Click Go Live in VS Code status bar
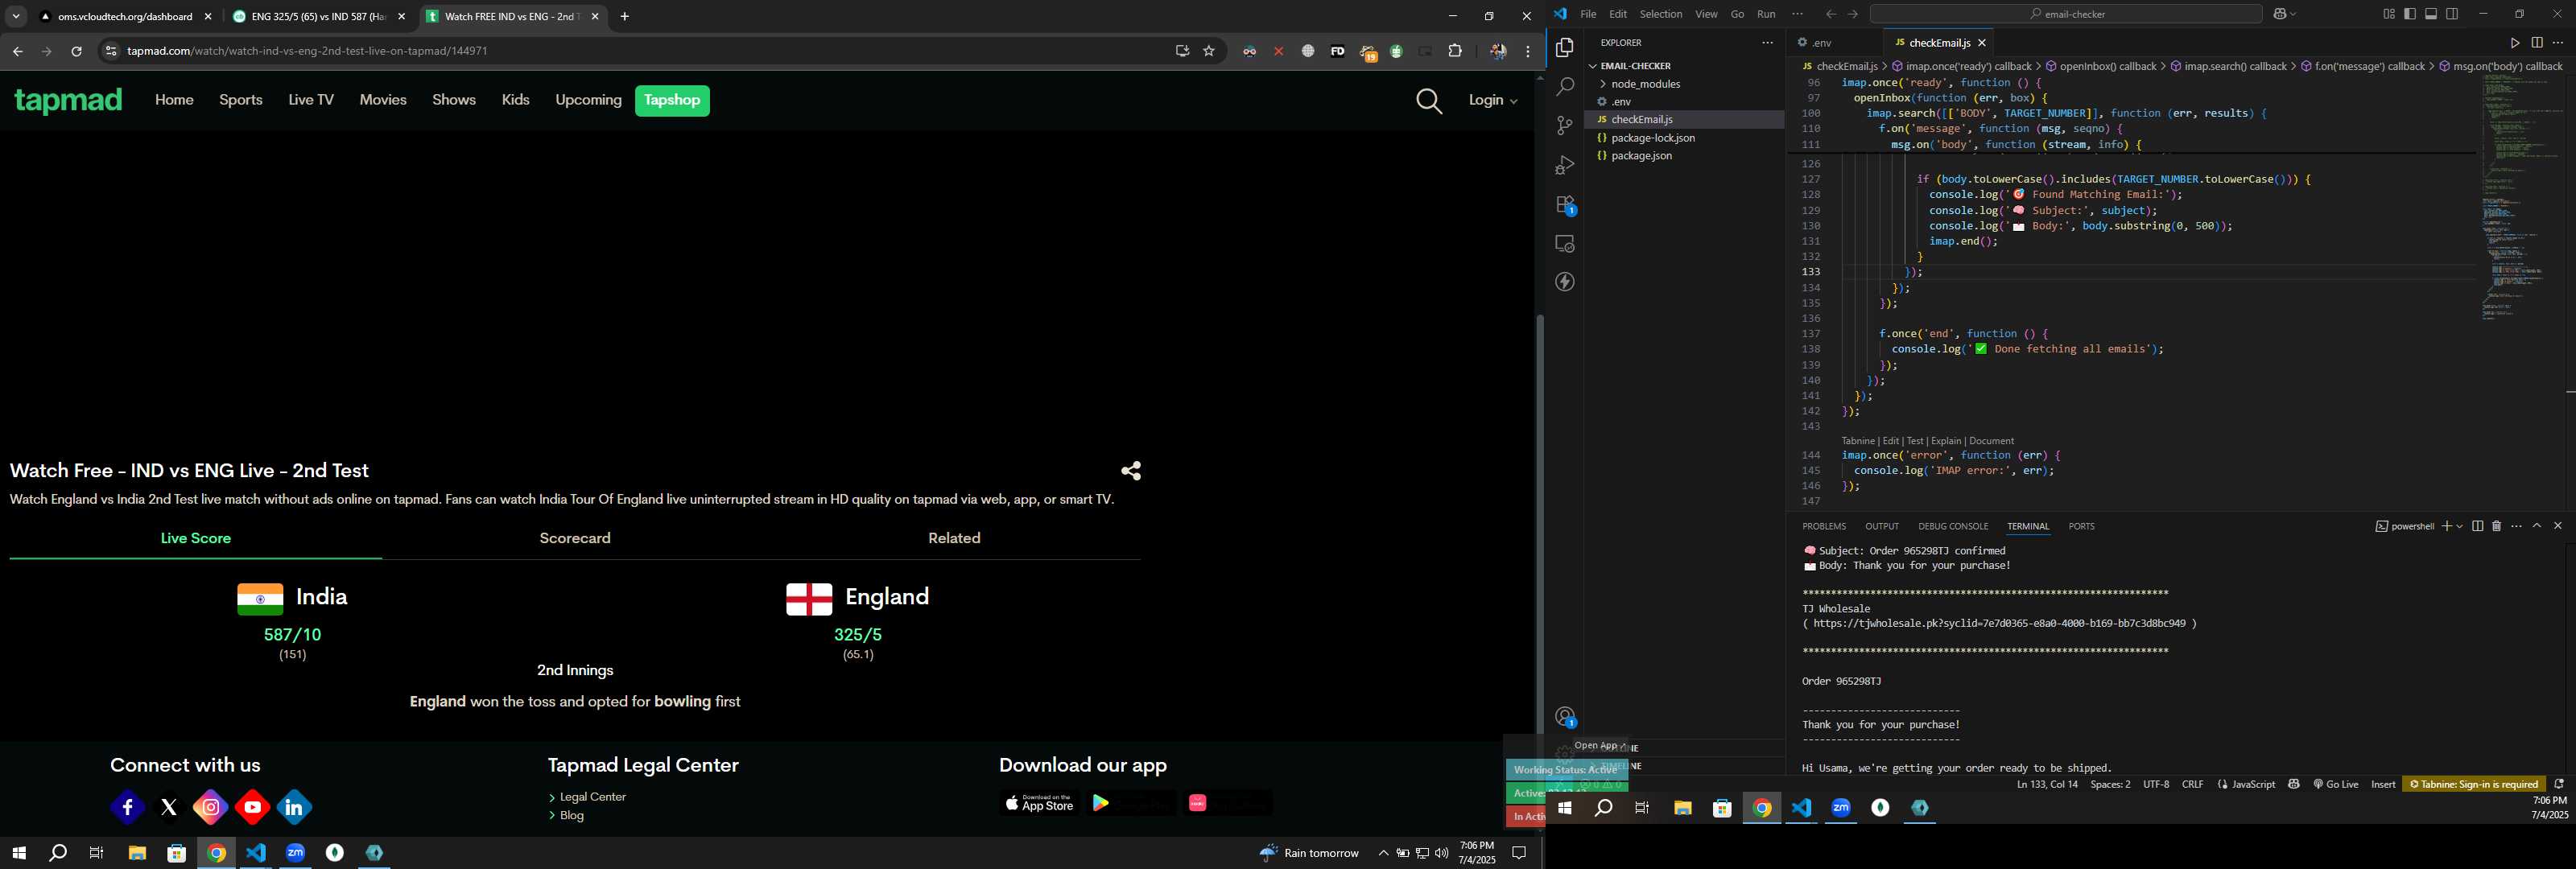The image size is (2576, 869). point(2336,784)
